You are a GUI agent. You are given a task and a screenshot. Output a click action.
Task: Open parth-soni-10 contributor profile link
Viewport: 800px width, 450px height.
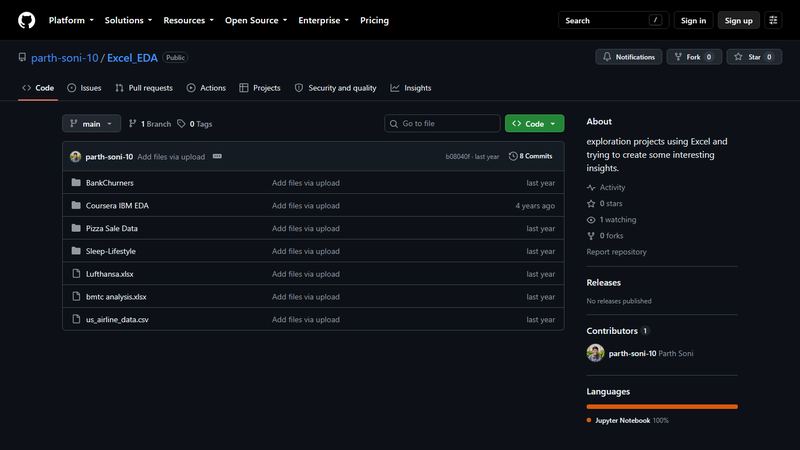(x=633, y=353)
